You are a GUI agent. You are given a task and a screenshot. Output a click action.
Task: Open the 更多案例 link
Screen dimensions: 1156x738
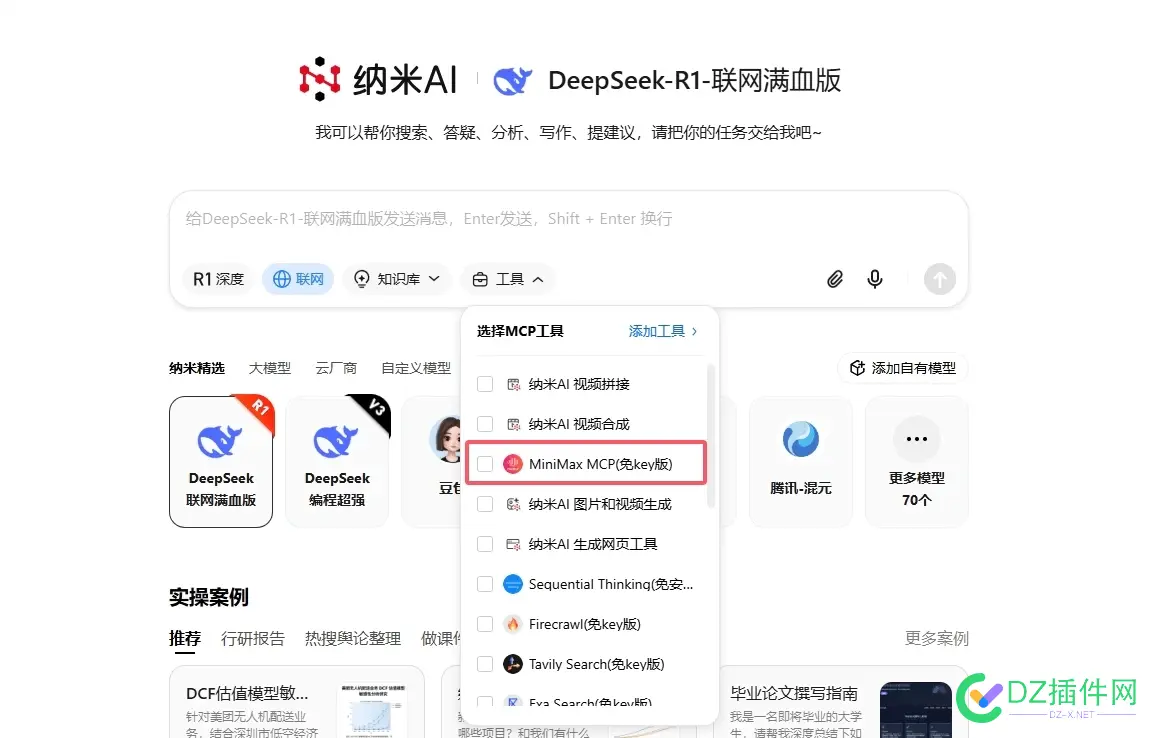point(936,637)
